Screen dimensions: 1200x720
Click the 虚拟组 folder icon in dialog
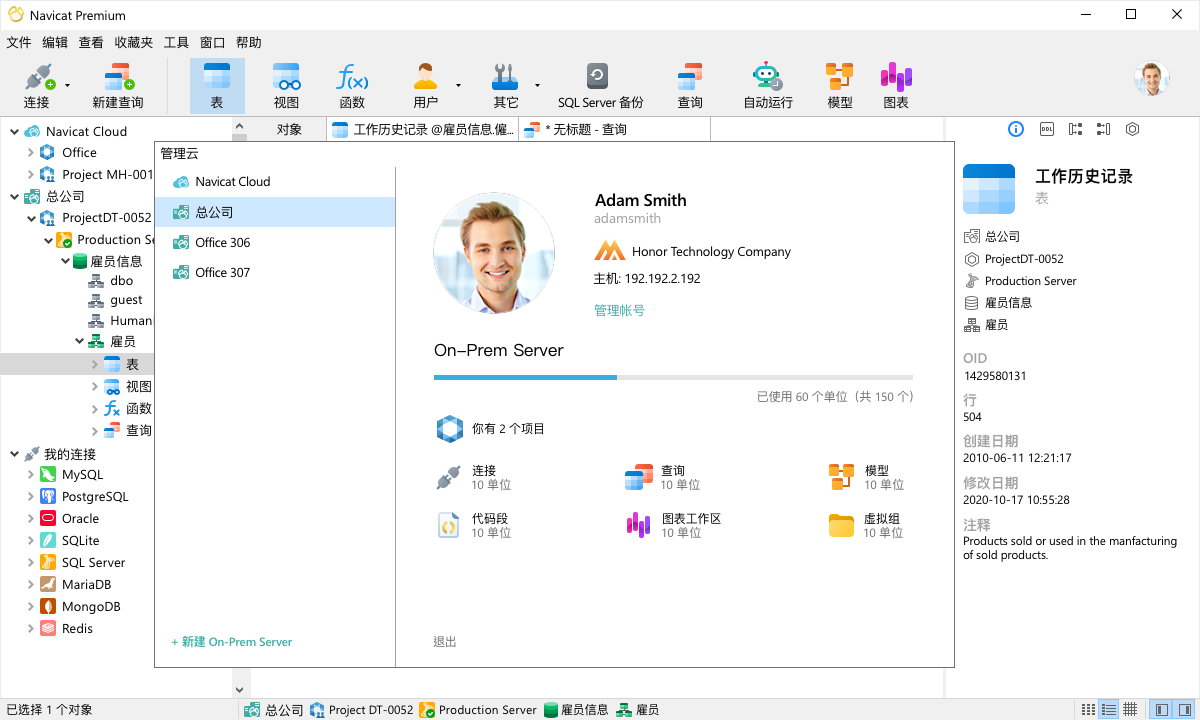click(x=841, y=525)
